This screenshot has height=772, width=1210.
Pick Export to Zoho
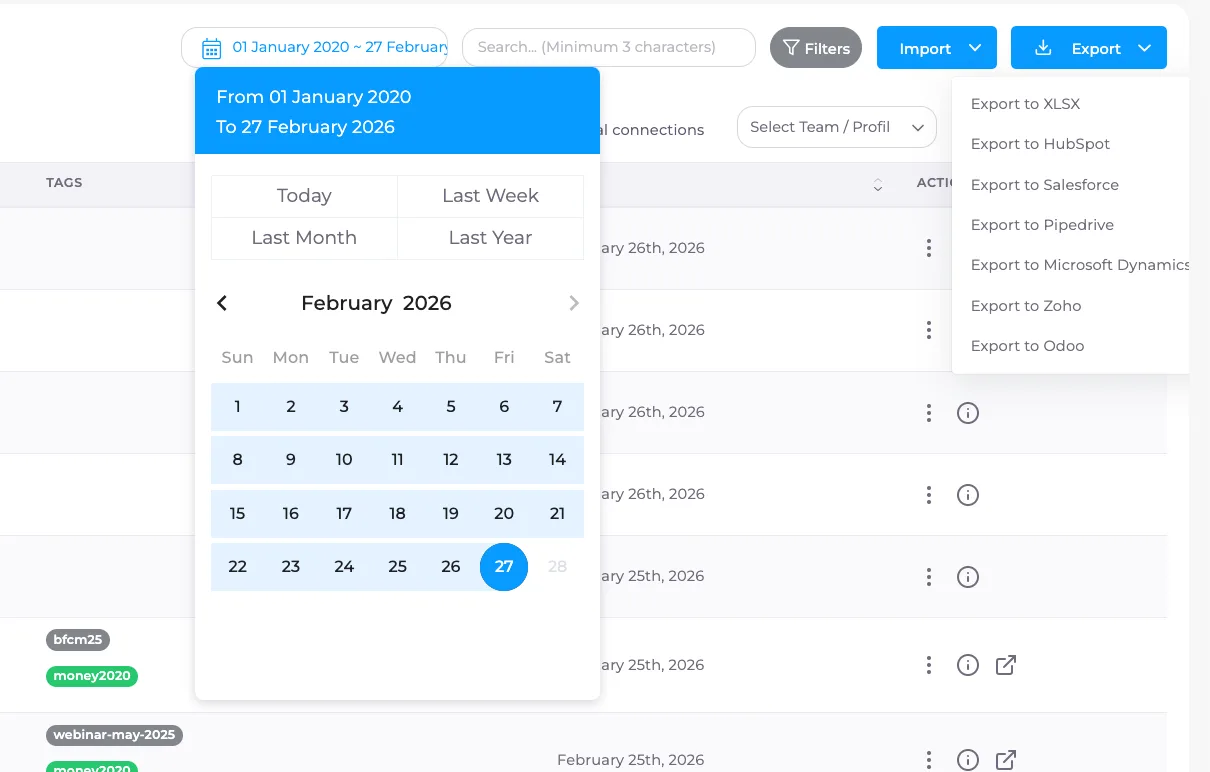click(1026, 306)
